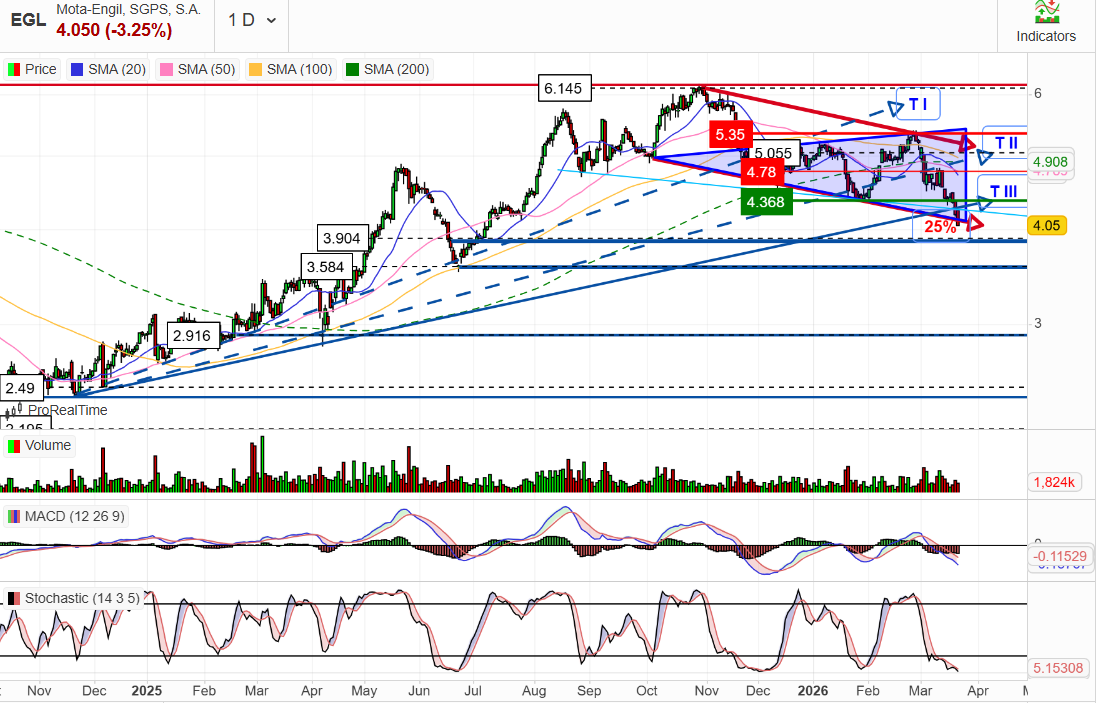Click the red 25% annotation
This screenshot has height=703, width=1096.
pos(940,226)
